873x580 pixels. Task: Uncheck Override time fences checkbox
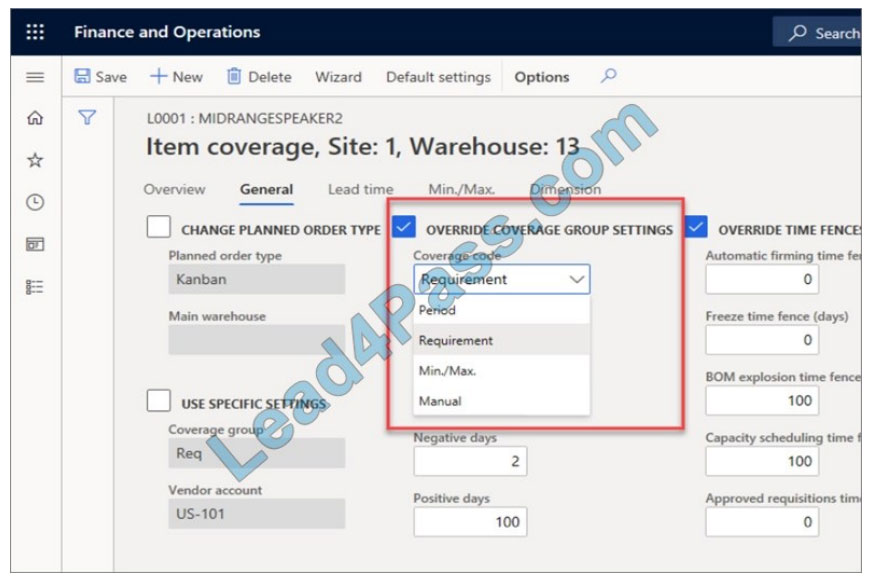point(696,227)
